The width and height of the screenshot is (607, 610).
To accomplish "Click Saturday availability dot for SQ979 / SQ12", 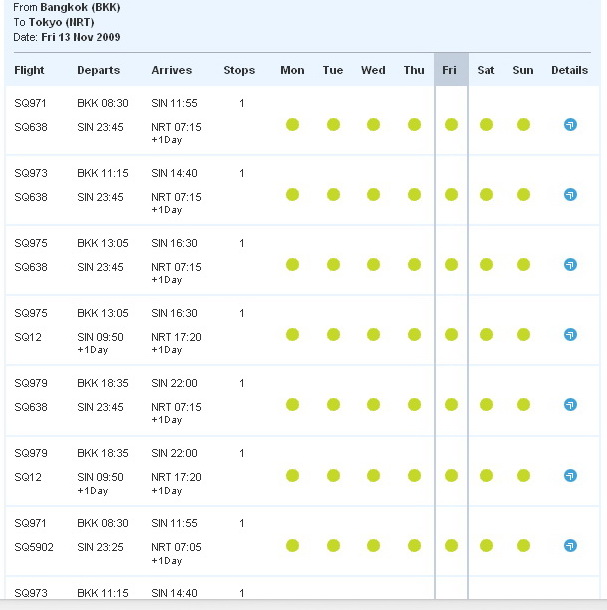I will pyautogui.click(x=486, y=475).
